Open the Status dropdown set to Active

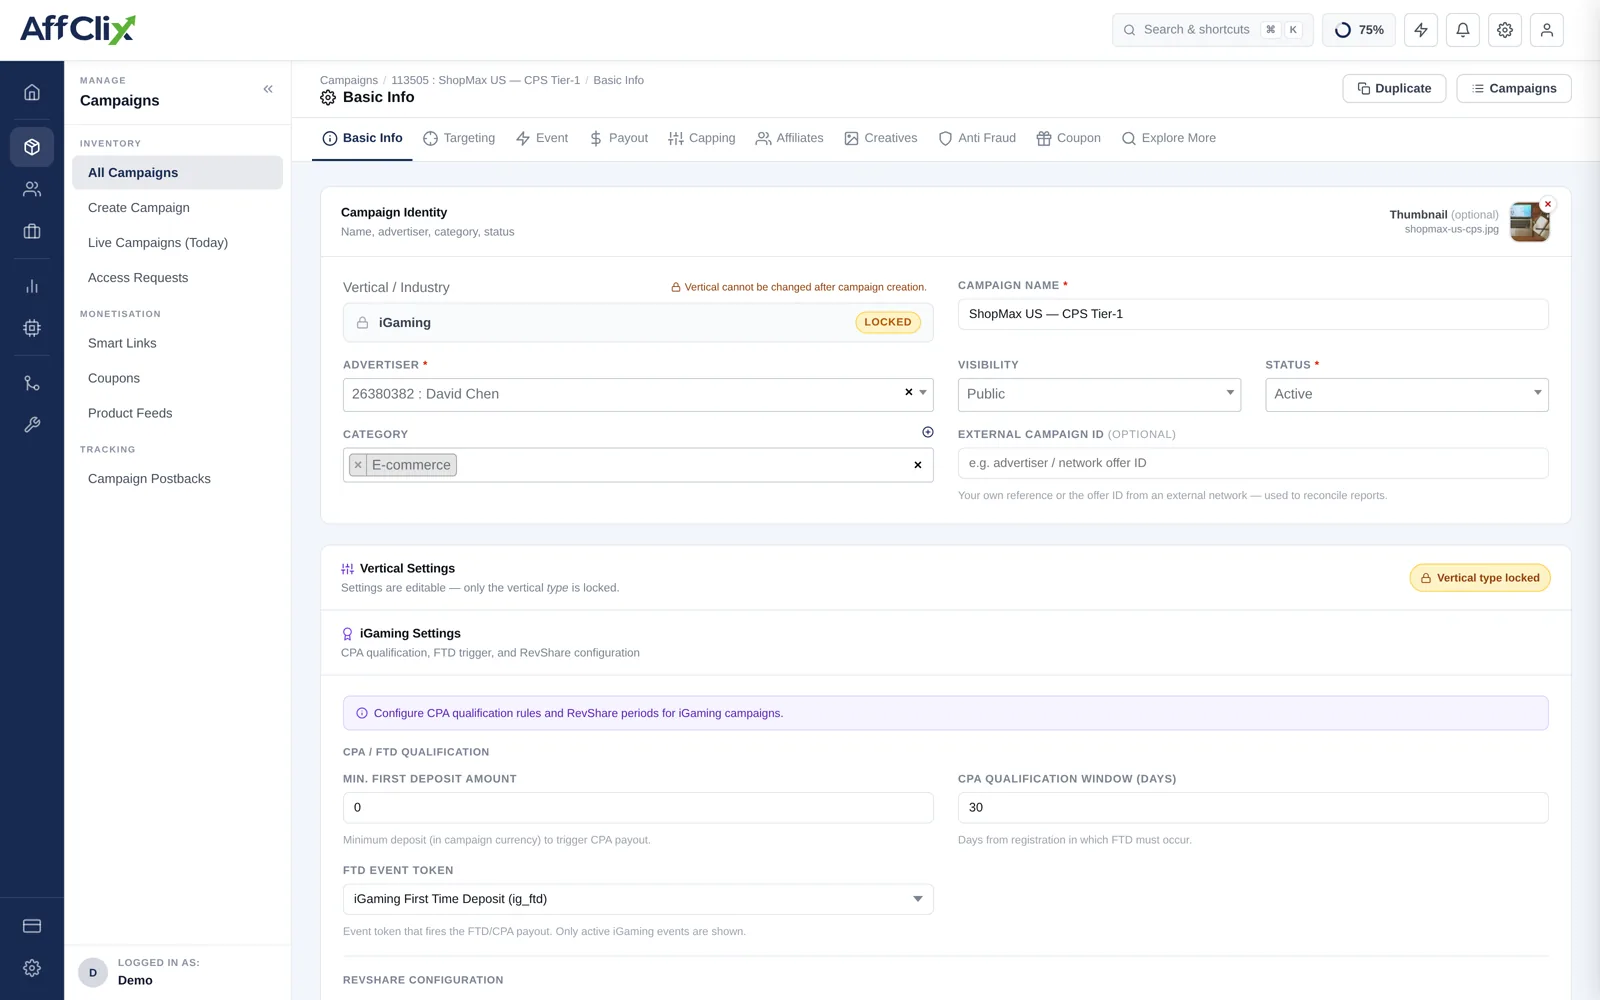[1406, 394]
